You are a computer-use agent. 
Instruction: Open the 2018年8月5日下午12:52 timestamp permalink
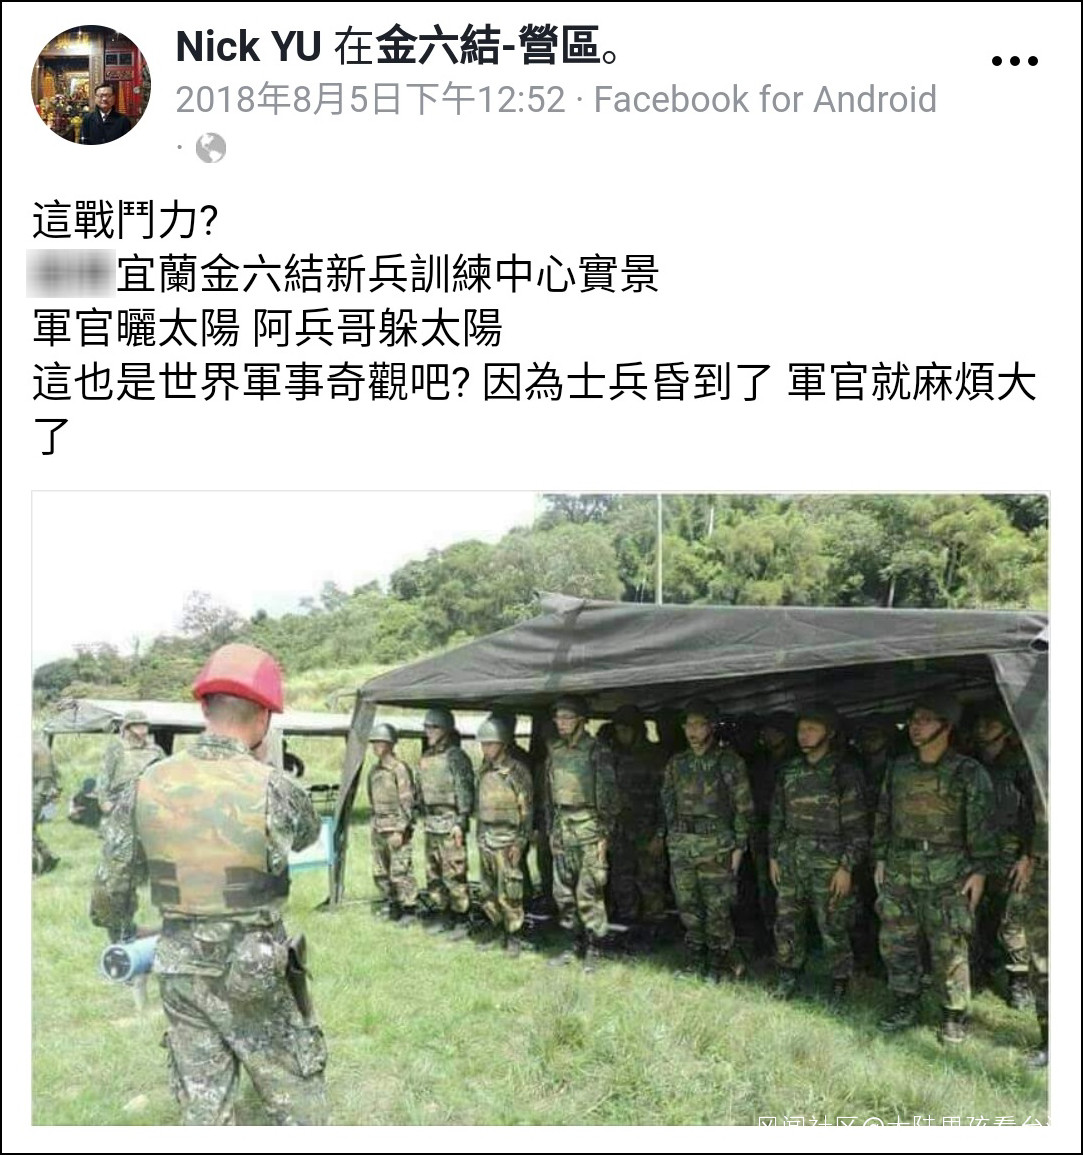tap(371, 99)
